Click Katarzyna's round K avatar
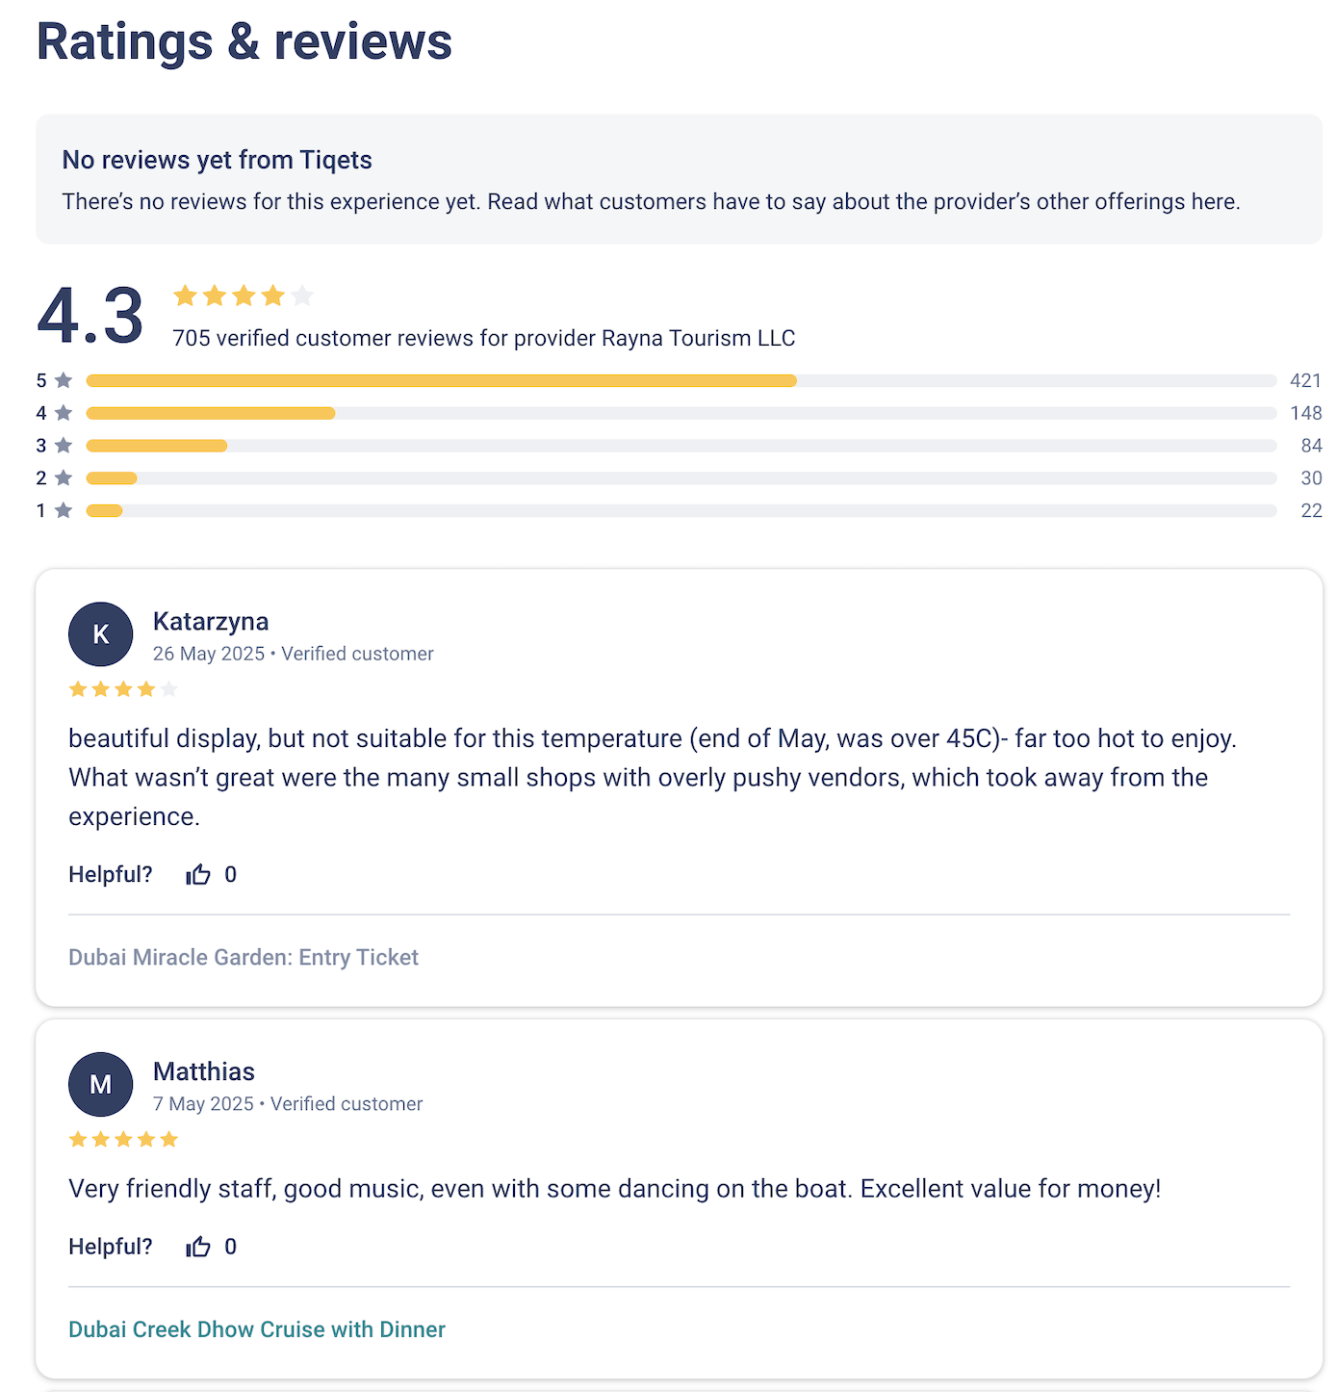This screenshot has height=1392, width=1336. [100, 634]
